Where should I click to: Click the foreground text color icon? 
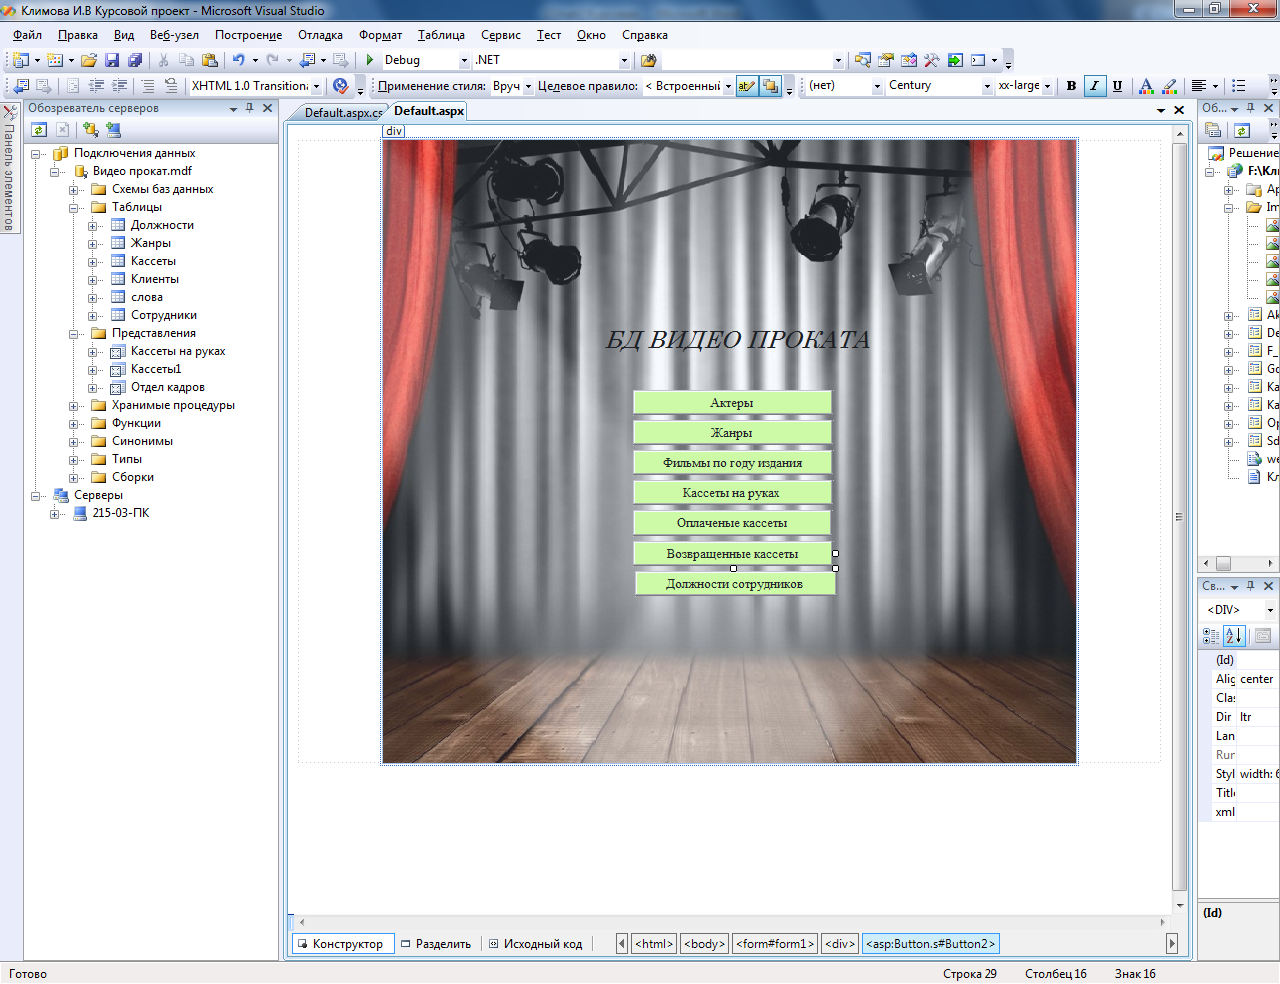pyautogui.click(x=1146, y=86)
